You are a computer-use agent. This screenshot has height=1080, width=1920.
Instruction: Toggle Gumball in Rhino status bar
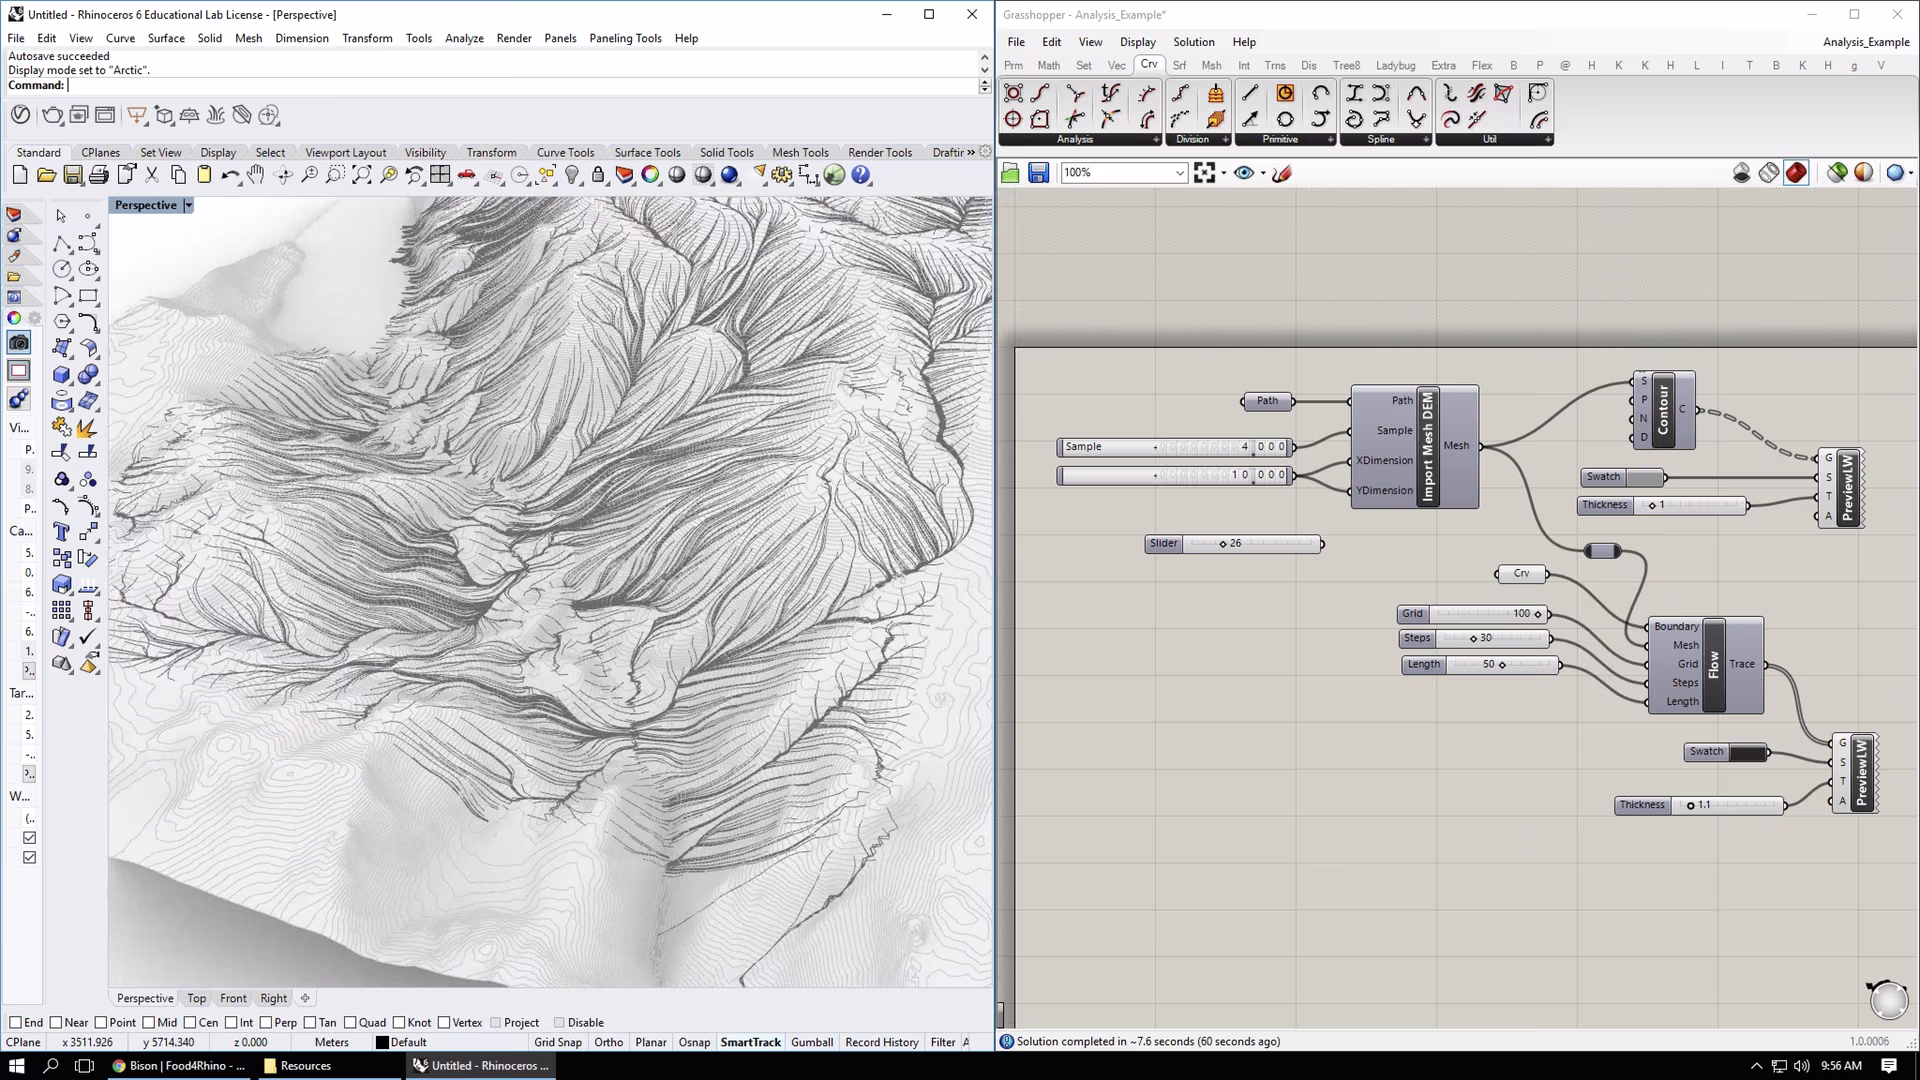click(812, 1042)
